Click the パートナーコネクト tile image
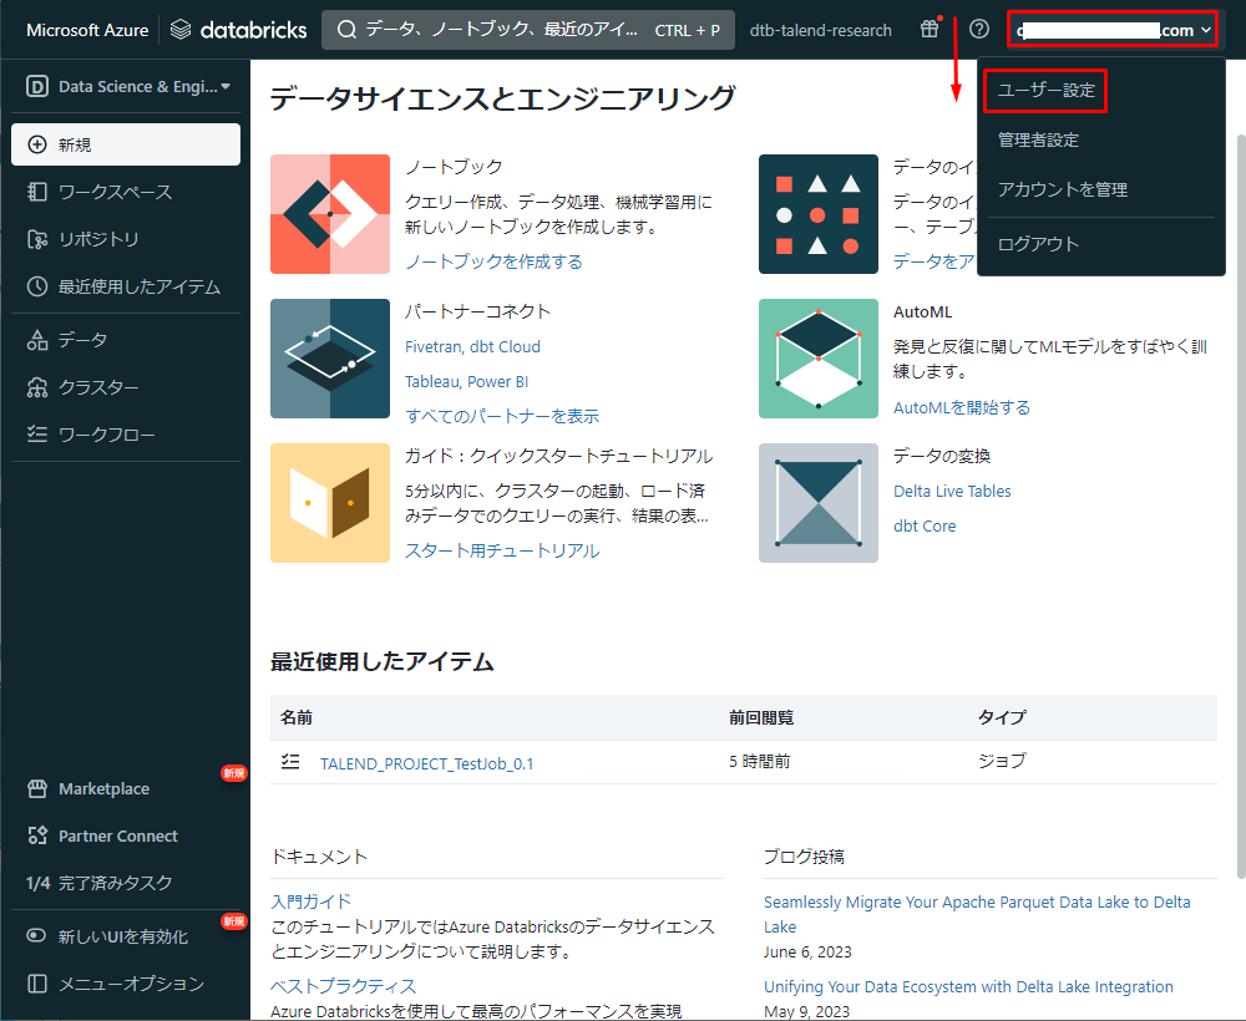The height and width of the screenshot is (1021, 1246). coord(330,358)
